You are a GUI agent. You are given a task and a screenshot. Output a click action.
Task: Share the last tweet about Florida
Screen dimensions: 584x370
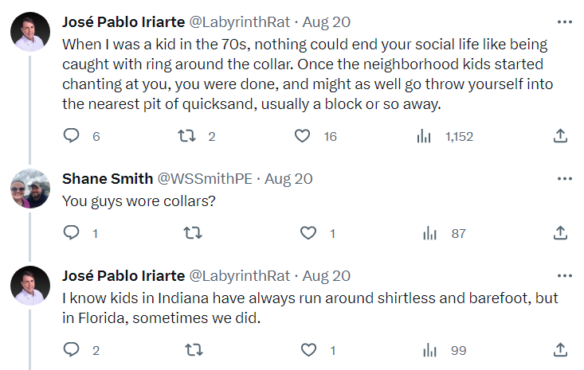pyautogui.click(x=560, y=350)
